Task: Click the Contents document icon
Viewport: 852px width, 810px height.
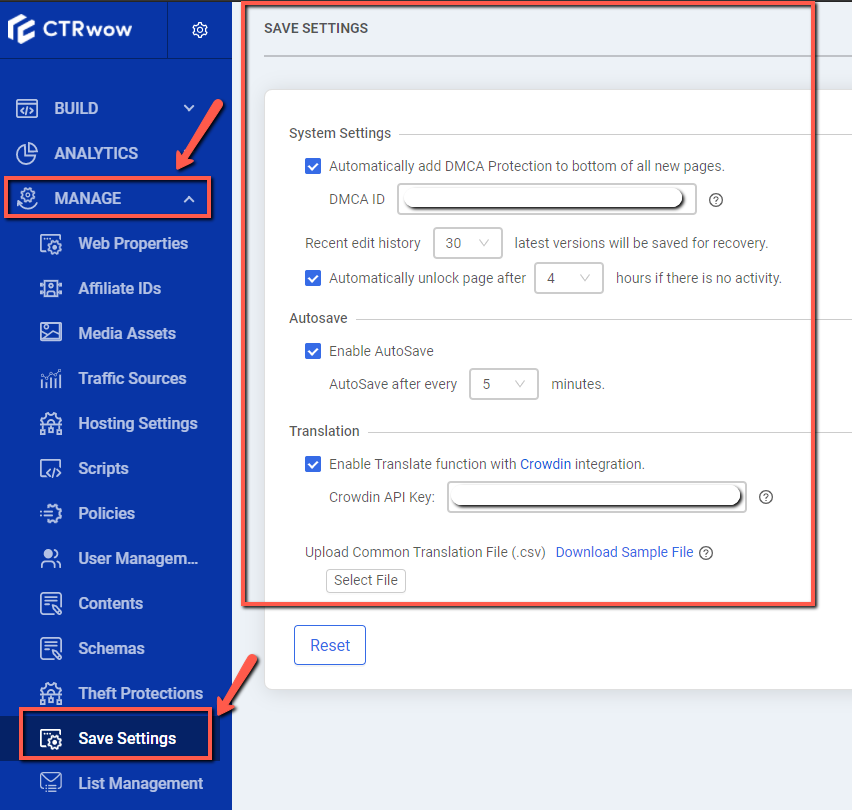Action: tap(51, 604)
